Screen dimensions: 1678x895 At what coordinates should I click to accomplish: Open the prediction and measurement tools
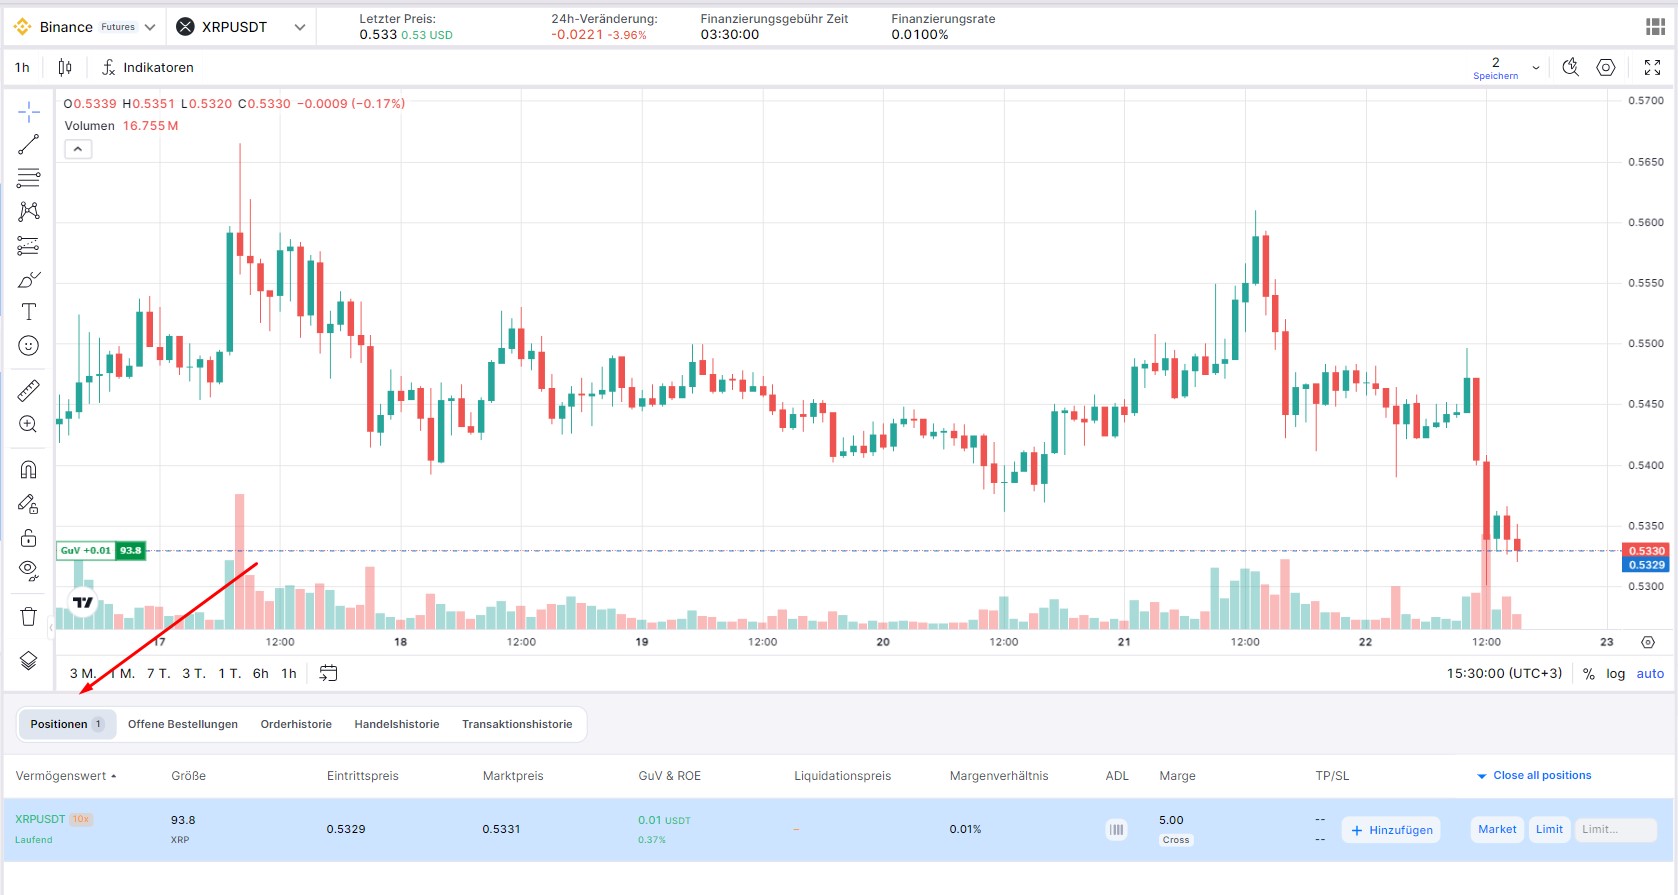(28, 245)
